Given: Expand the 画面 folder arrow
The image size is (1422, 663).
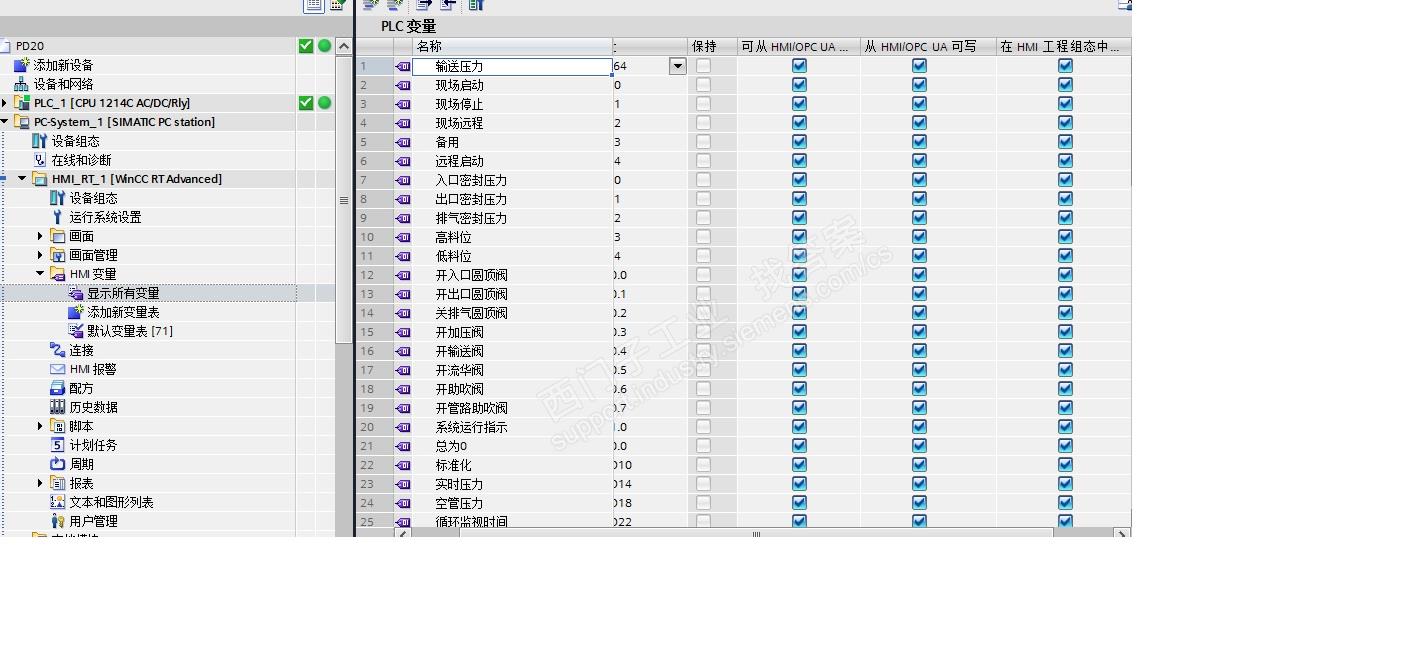Looking at the screenshot, I should pyautogui.click(x=40, y=236).
